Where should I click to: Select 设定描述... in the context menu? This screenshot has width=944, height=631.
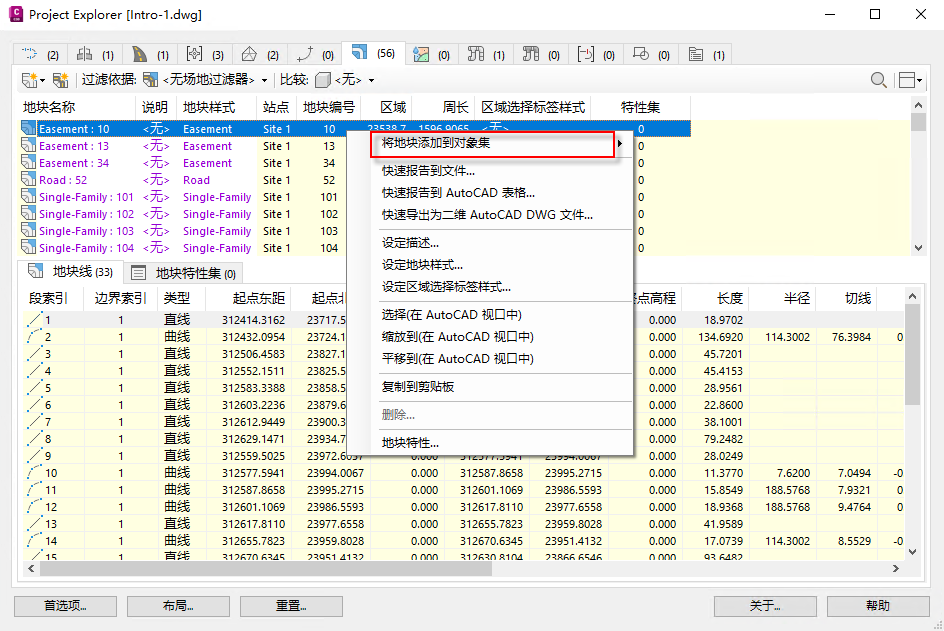410,243
